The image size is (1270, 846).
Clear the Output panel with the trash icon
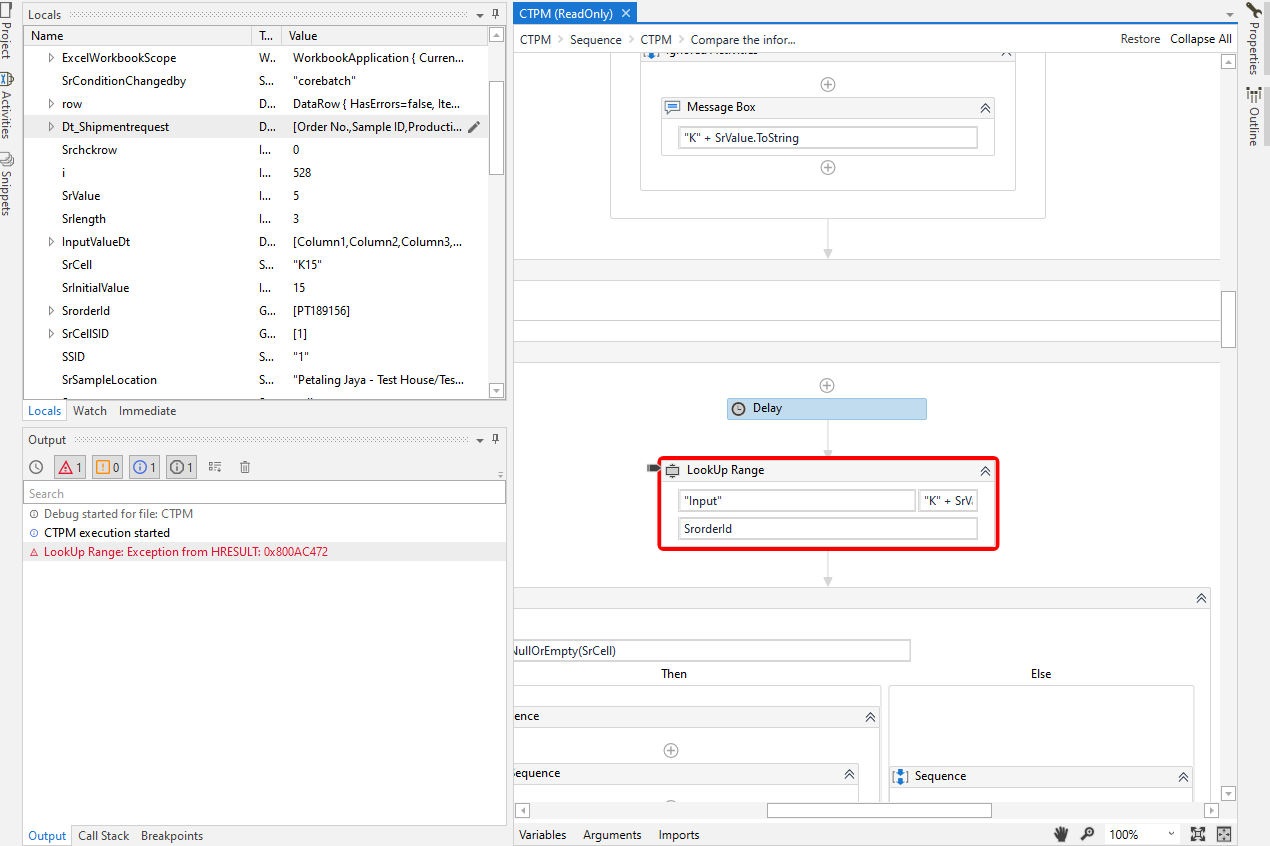[x=244, y=466]
